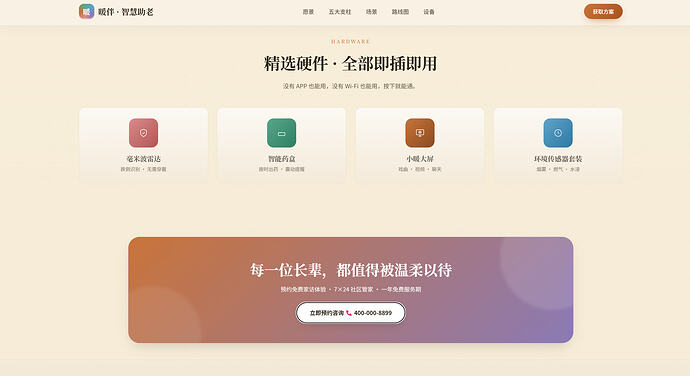The width and height of the screenshot is (690, 376).
Task: Click the 暖伴·智慧助老 brand name
Action: tap(125, 12)
